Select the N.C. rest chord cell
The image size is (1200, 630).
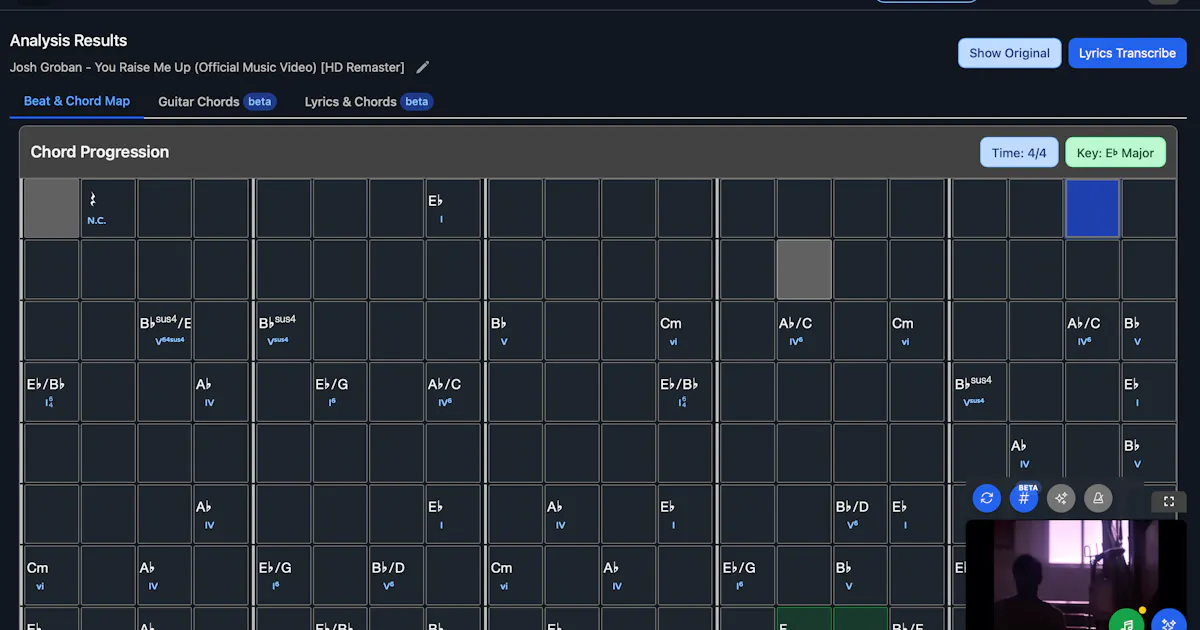[x=108, y=208]
